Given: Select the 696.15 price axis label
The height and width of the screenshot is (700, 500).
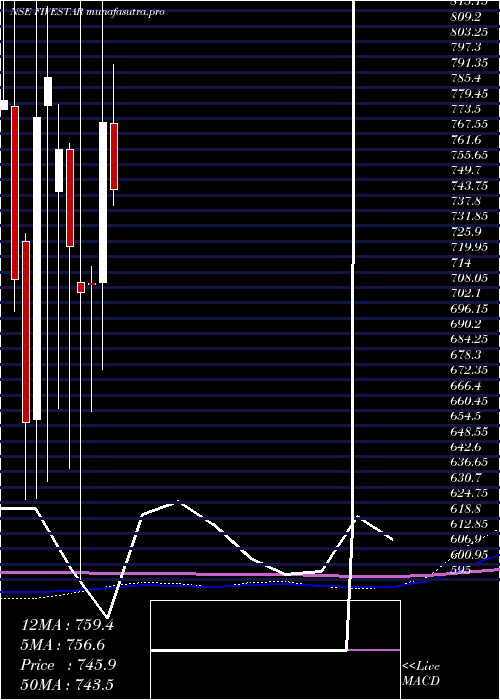Looking at the screenshot, I should (468, 309).
